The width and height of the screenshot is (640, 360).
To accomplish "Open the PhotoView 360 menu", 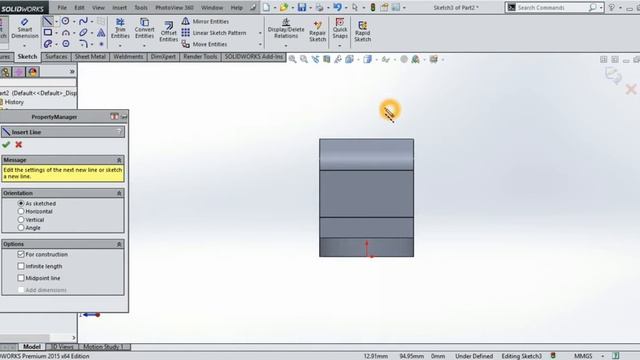I will point(174,7).
